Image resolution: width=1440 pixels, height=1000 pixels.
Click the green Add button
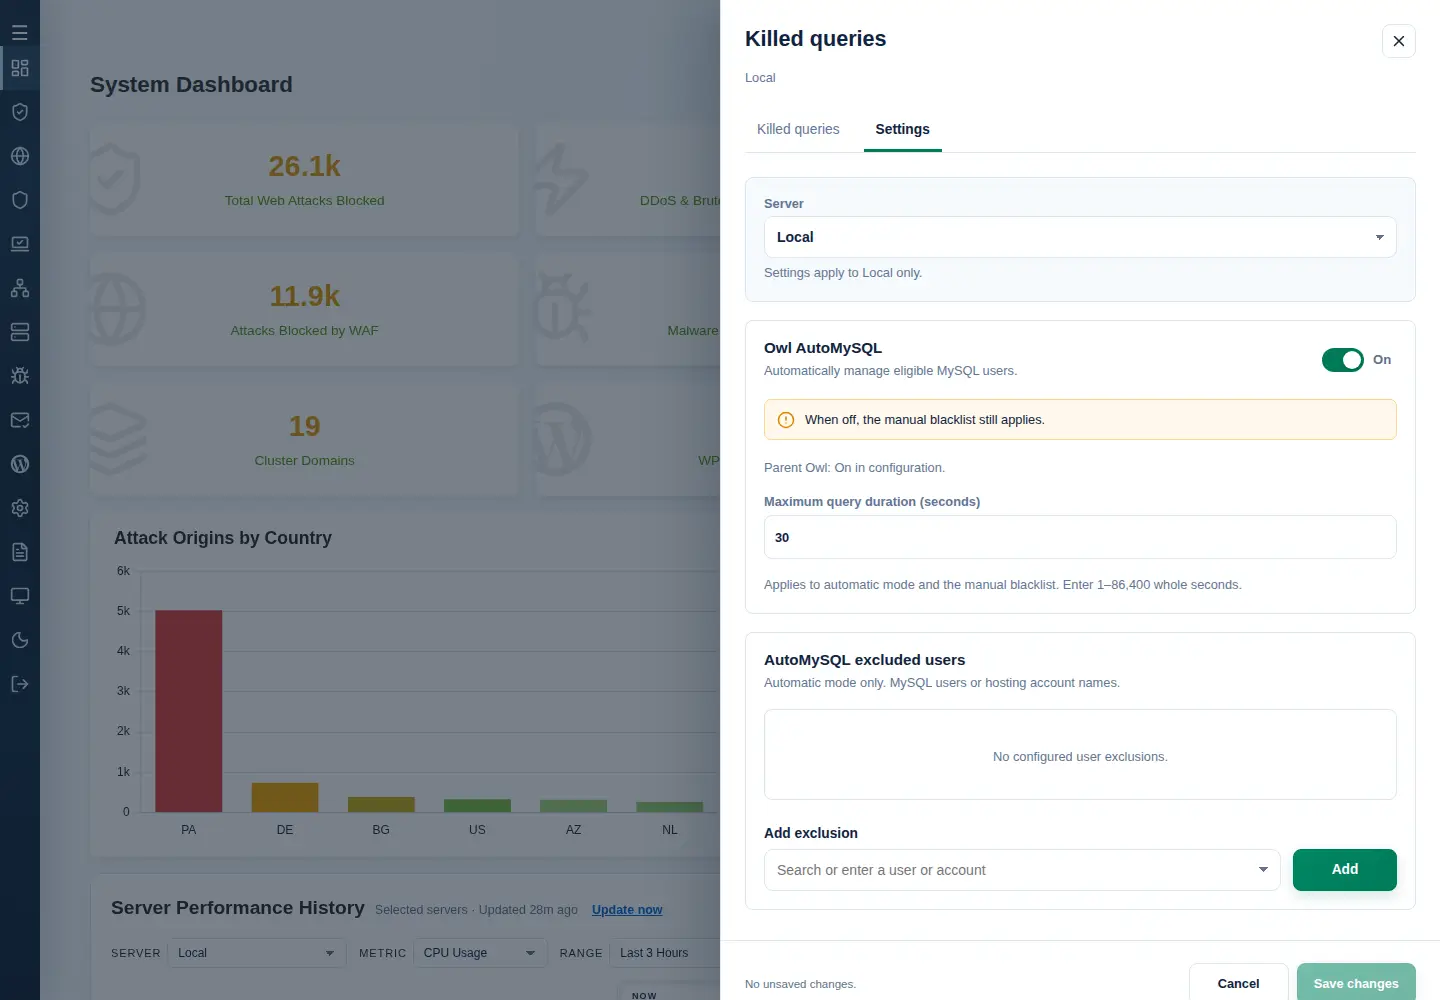click(x=1345, y=870)
